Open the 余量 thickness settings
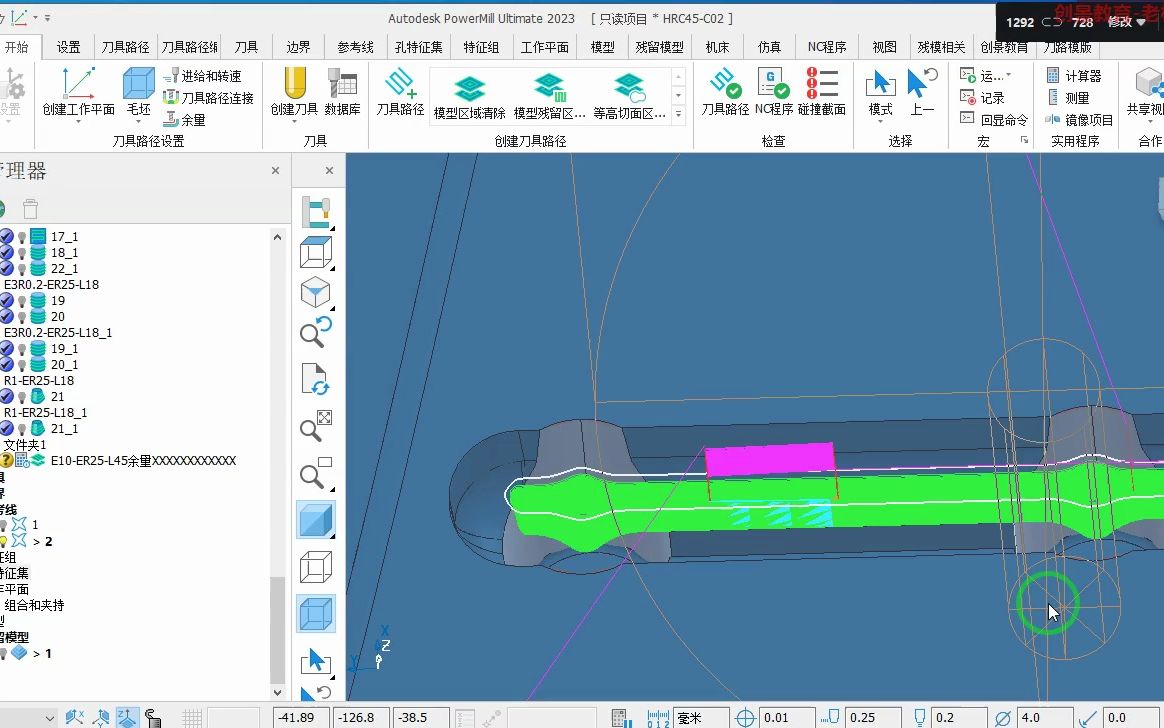Viewport: 1164px width, 728px height. [x=184, y=119]
